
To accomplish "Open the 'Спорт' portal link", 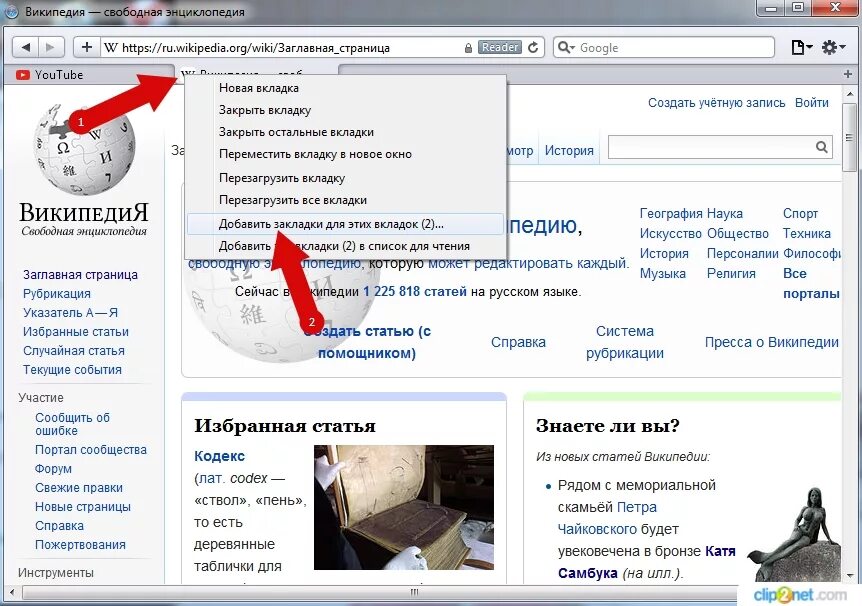I will click(x=800, y=213).
